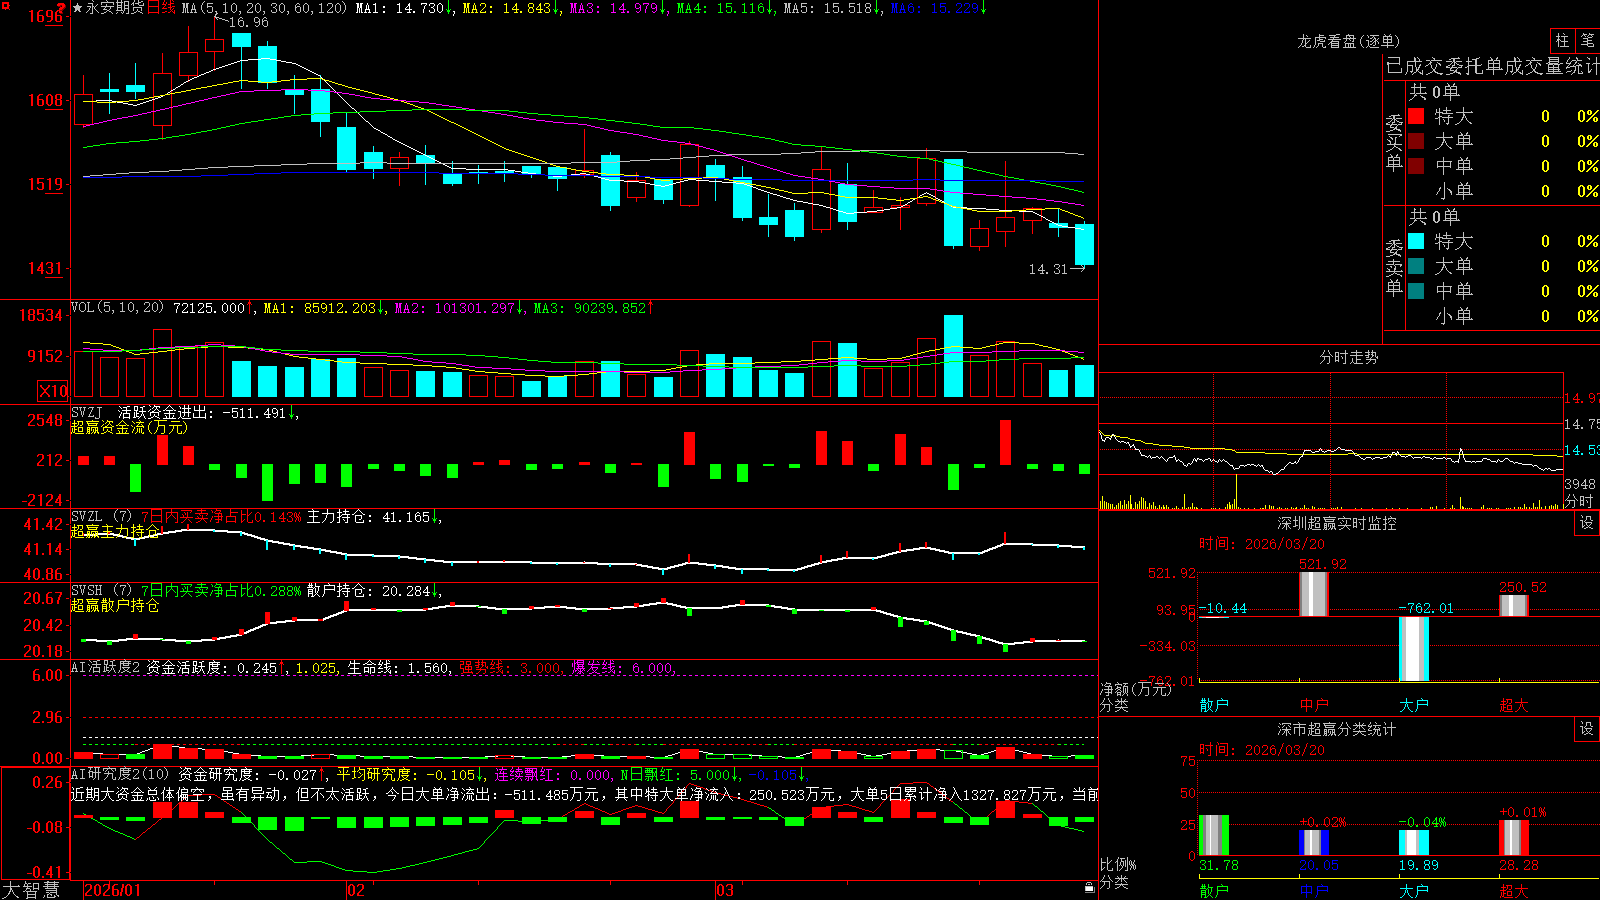Click the AI研究度2(10) indicator label
1600x900 pixels.
[120, 774]
